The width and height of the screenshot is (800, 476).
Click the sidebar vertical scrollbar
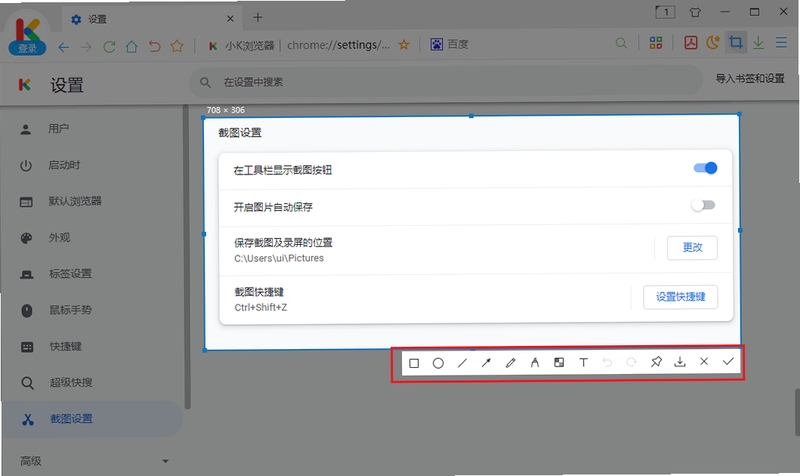(x=188, y=258)
